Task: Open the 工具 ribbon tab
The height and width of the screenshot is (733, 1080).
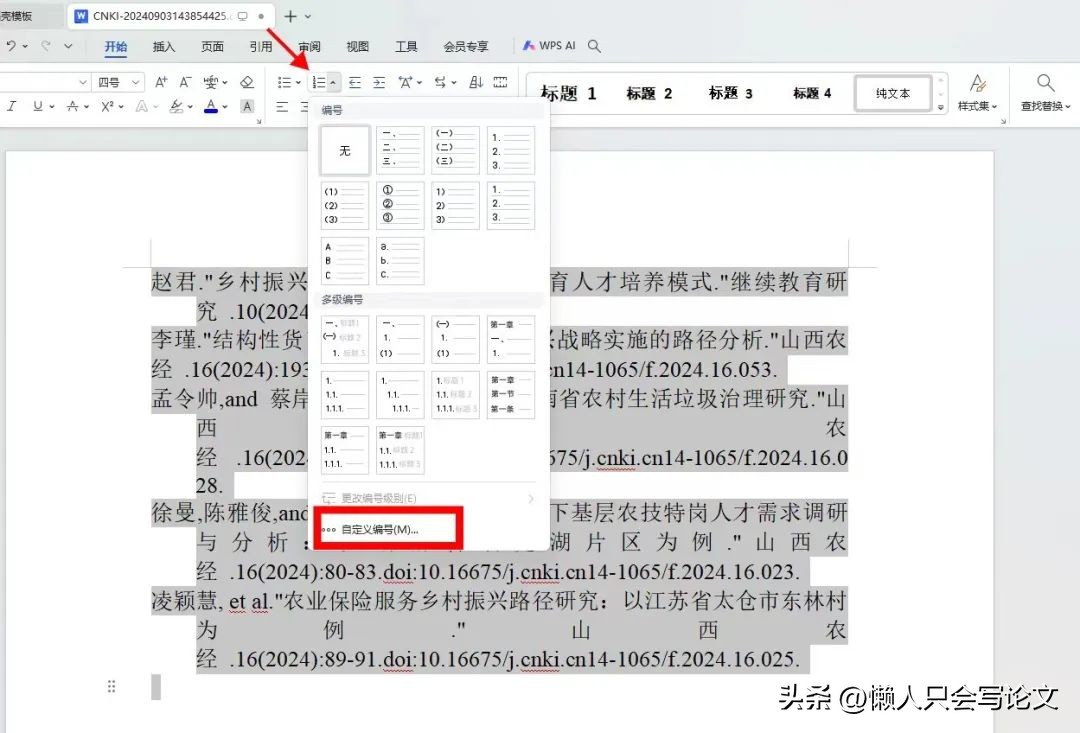Action: (x=406, y=46)
